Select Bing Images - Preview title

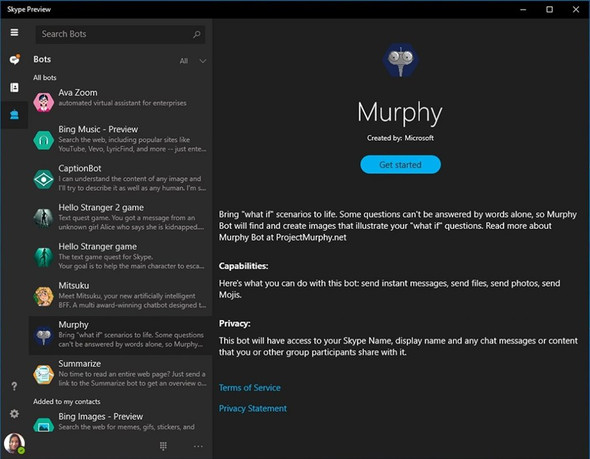coord(100,417)
